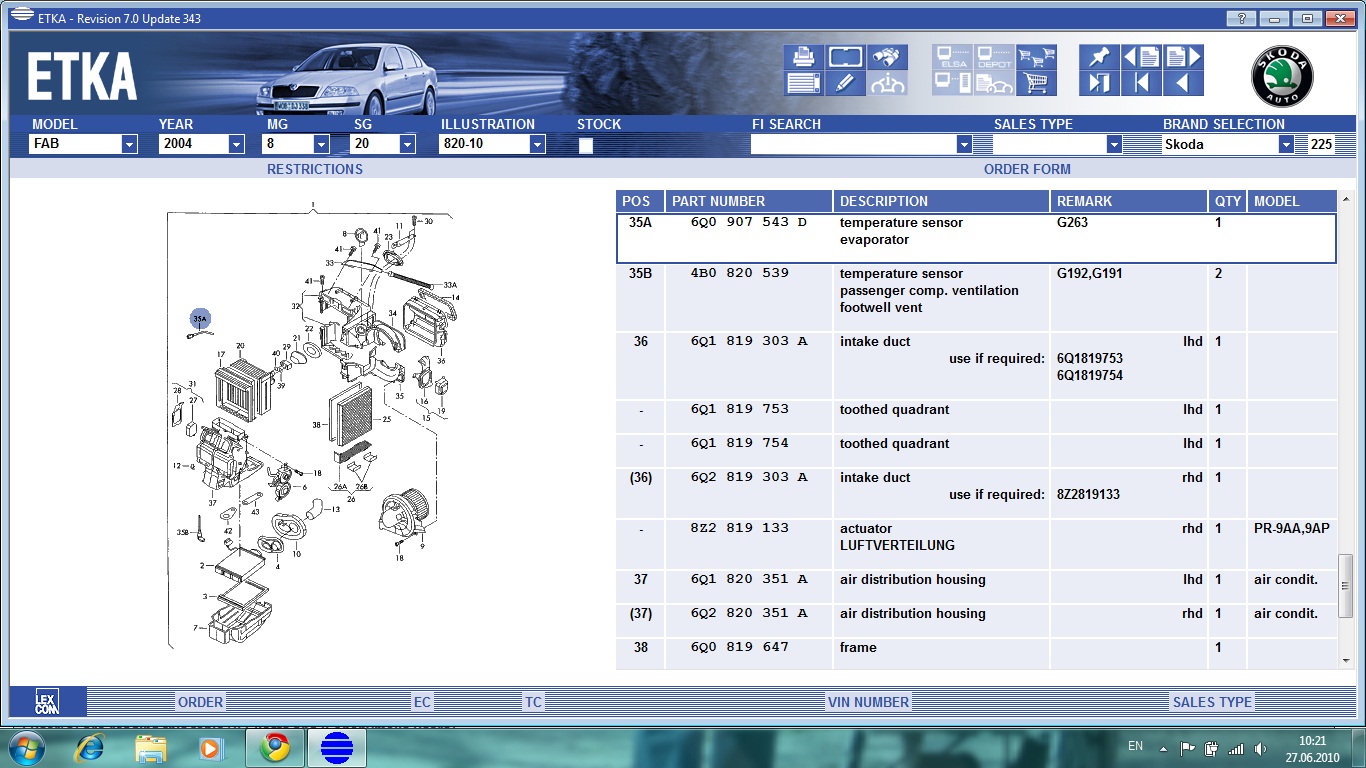Click the POS column header
The height and width of the screenshot is (768, 1366).
pyautogui.click(x=640, y=201)
